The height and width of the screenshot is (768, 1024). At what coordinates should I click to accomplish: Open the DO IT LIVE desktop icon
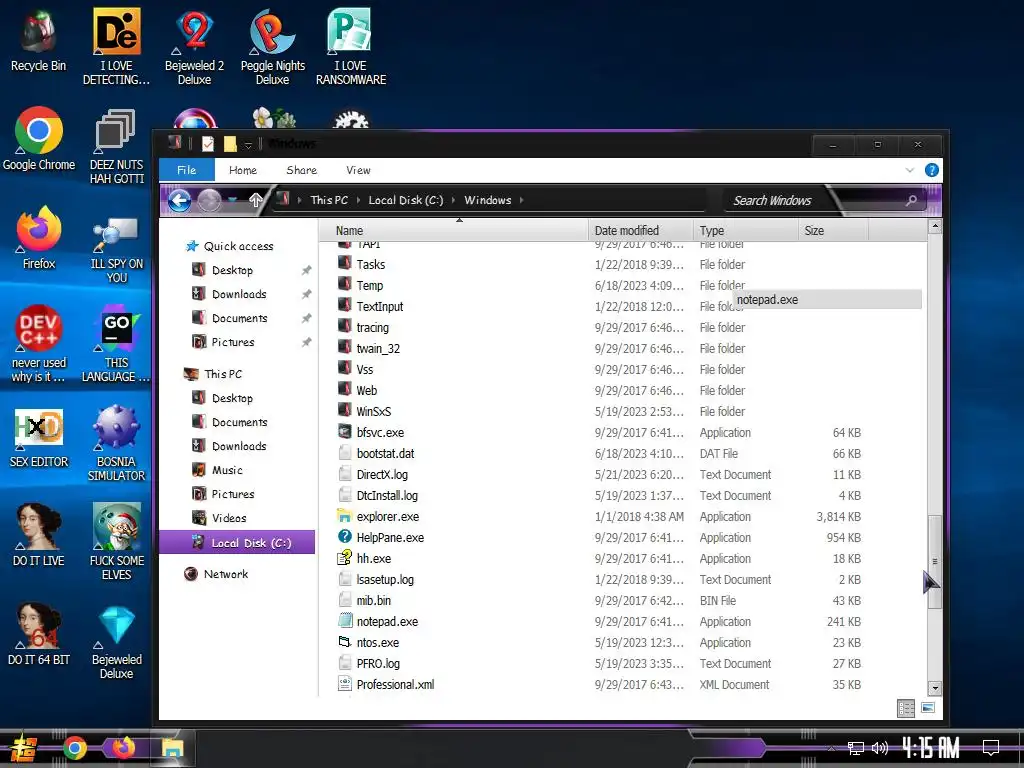coord(39,534)
